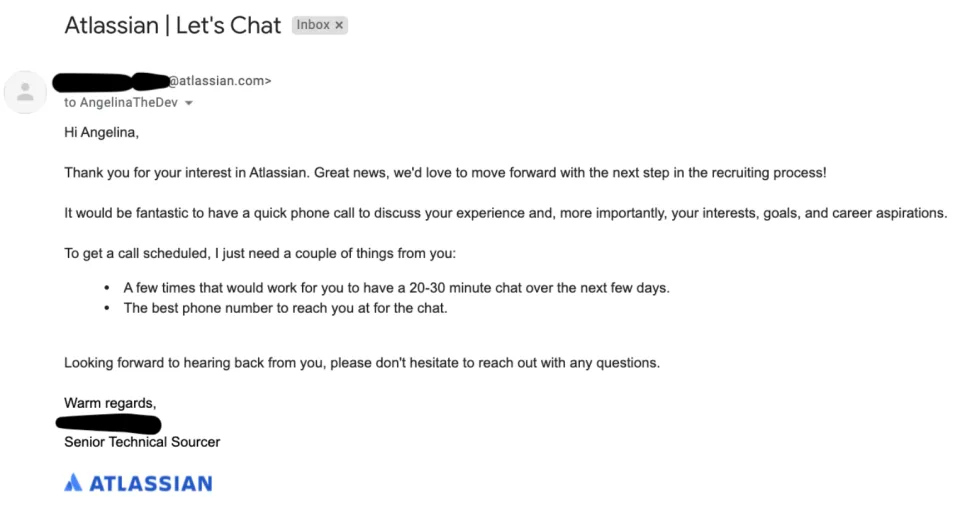Screen dimensions: 960x508
Task: Open the sender's profile avatar
Action: [x=25, y=92]
